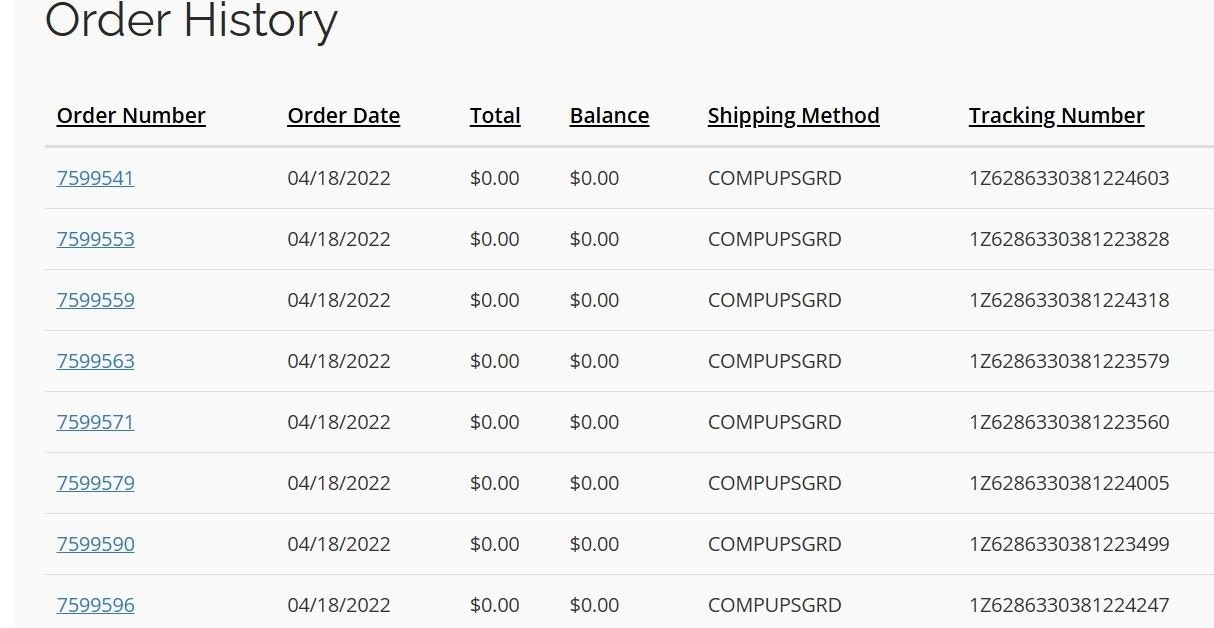This screenshot has height=628, width=1214.
Task: Click tracking number ending in 3579
Action: tap(1068, 361)
